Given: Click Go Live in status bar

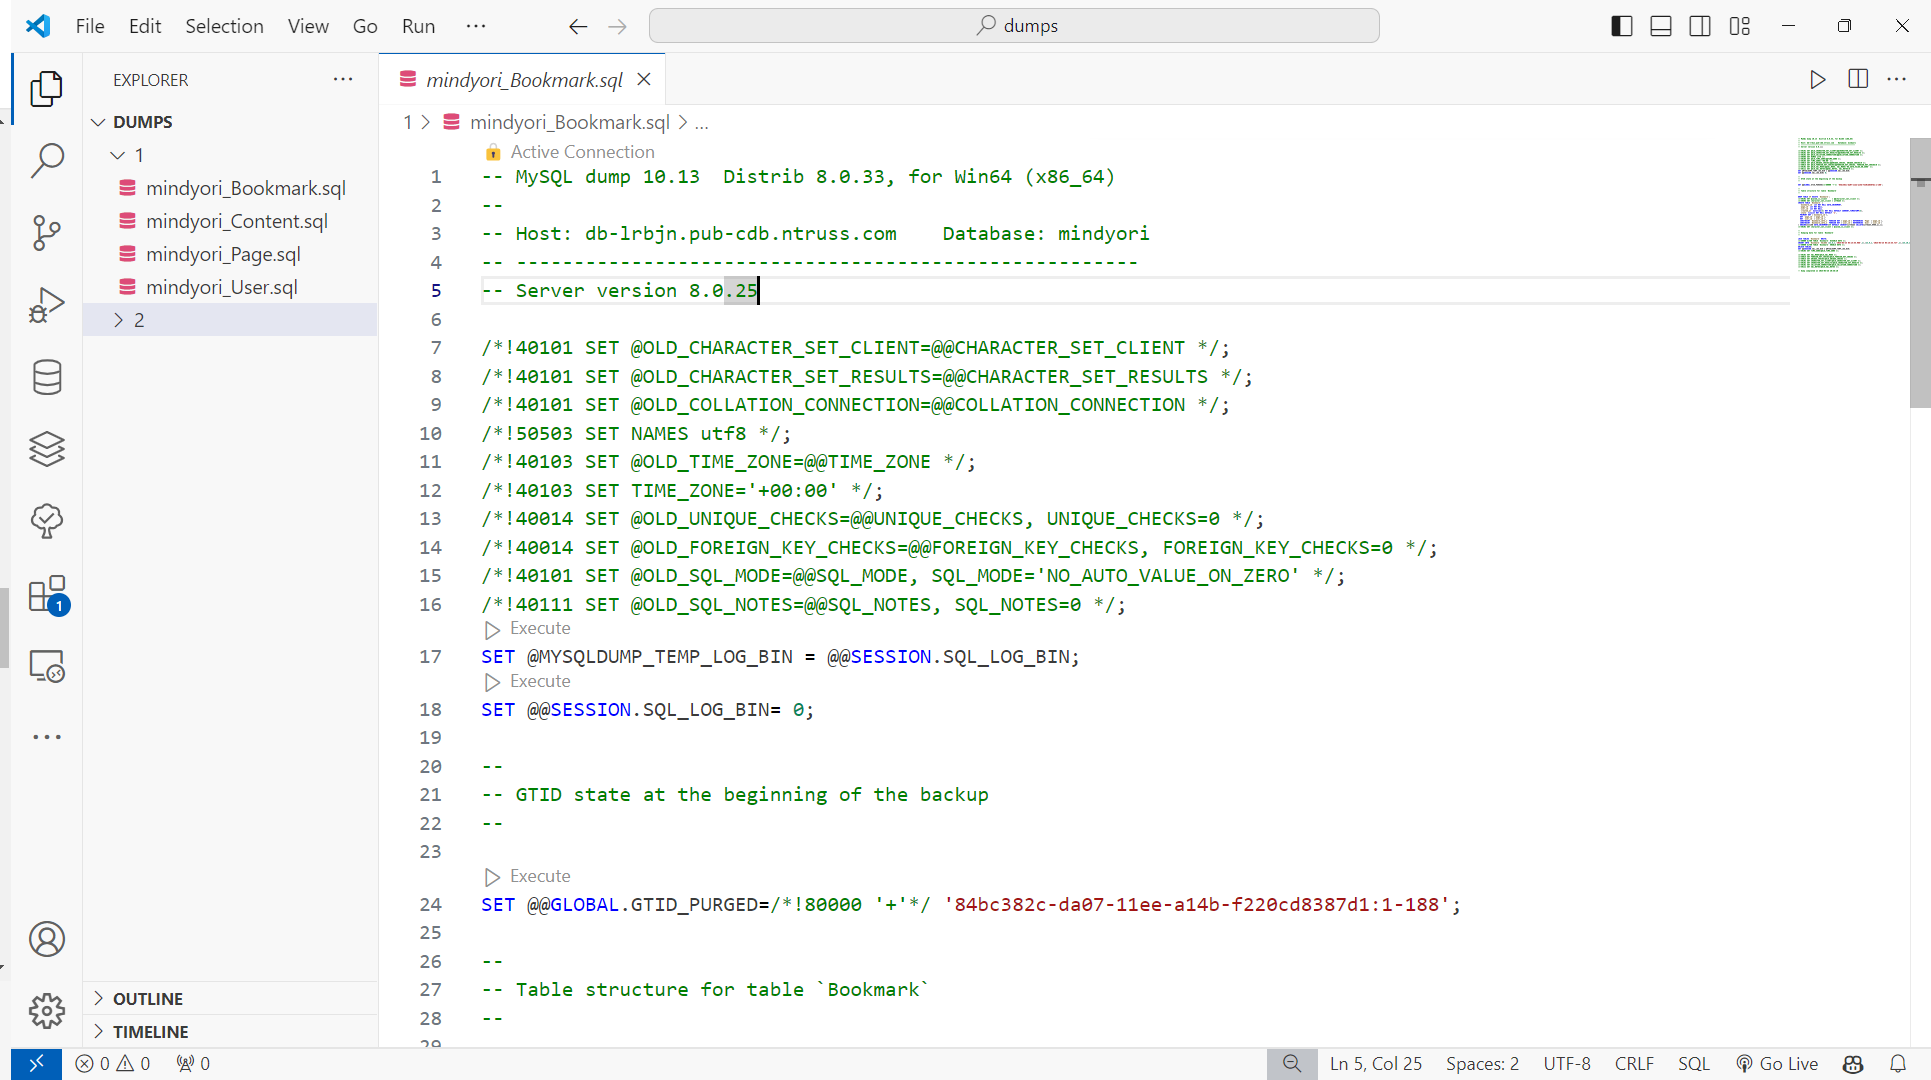Looking at the screenshot, I should click(x=1777, y=1064).
